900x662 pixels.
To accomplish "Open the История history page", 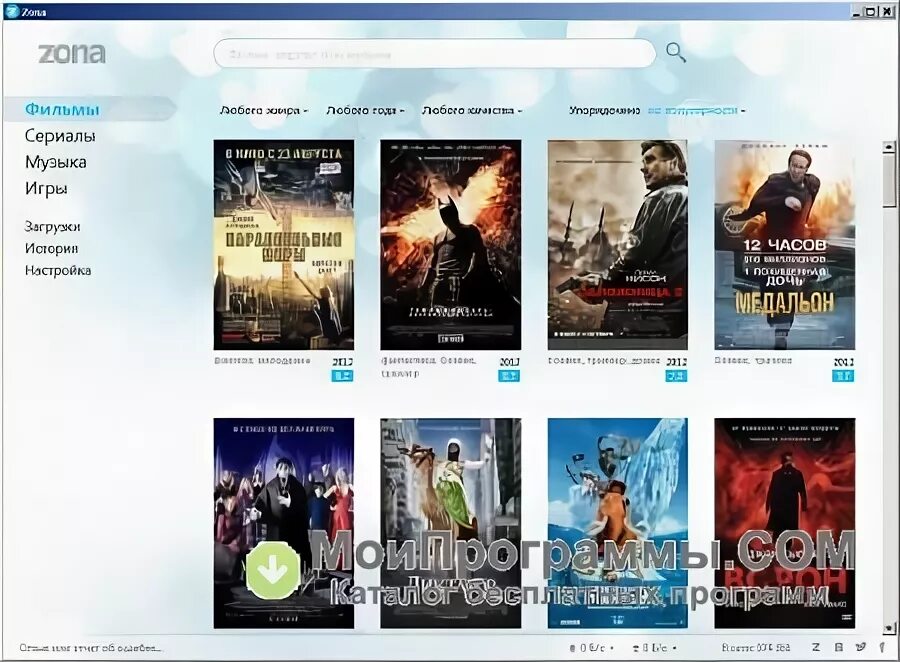I will pyautogui.click(x=51, y=249).
